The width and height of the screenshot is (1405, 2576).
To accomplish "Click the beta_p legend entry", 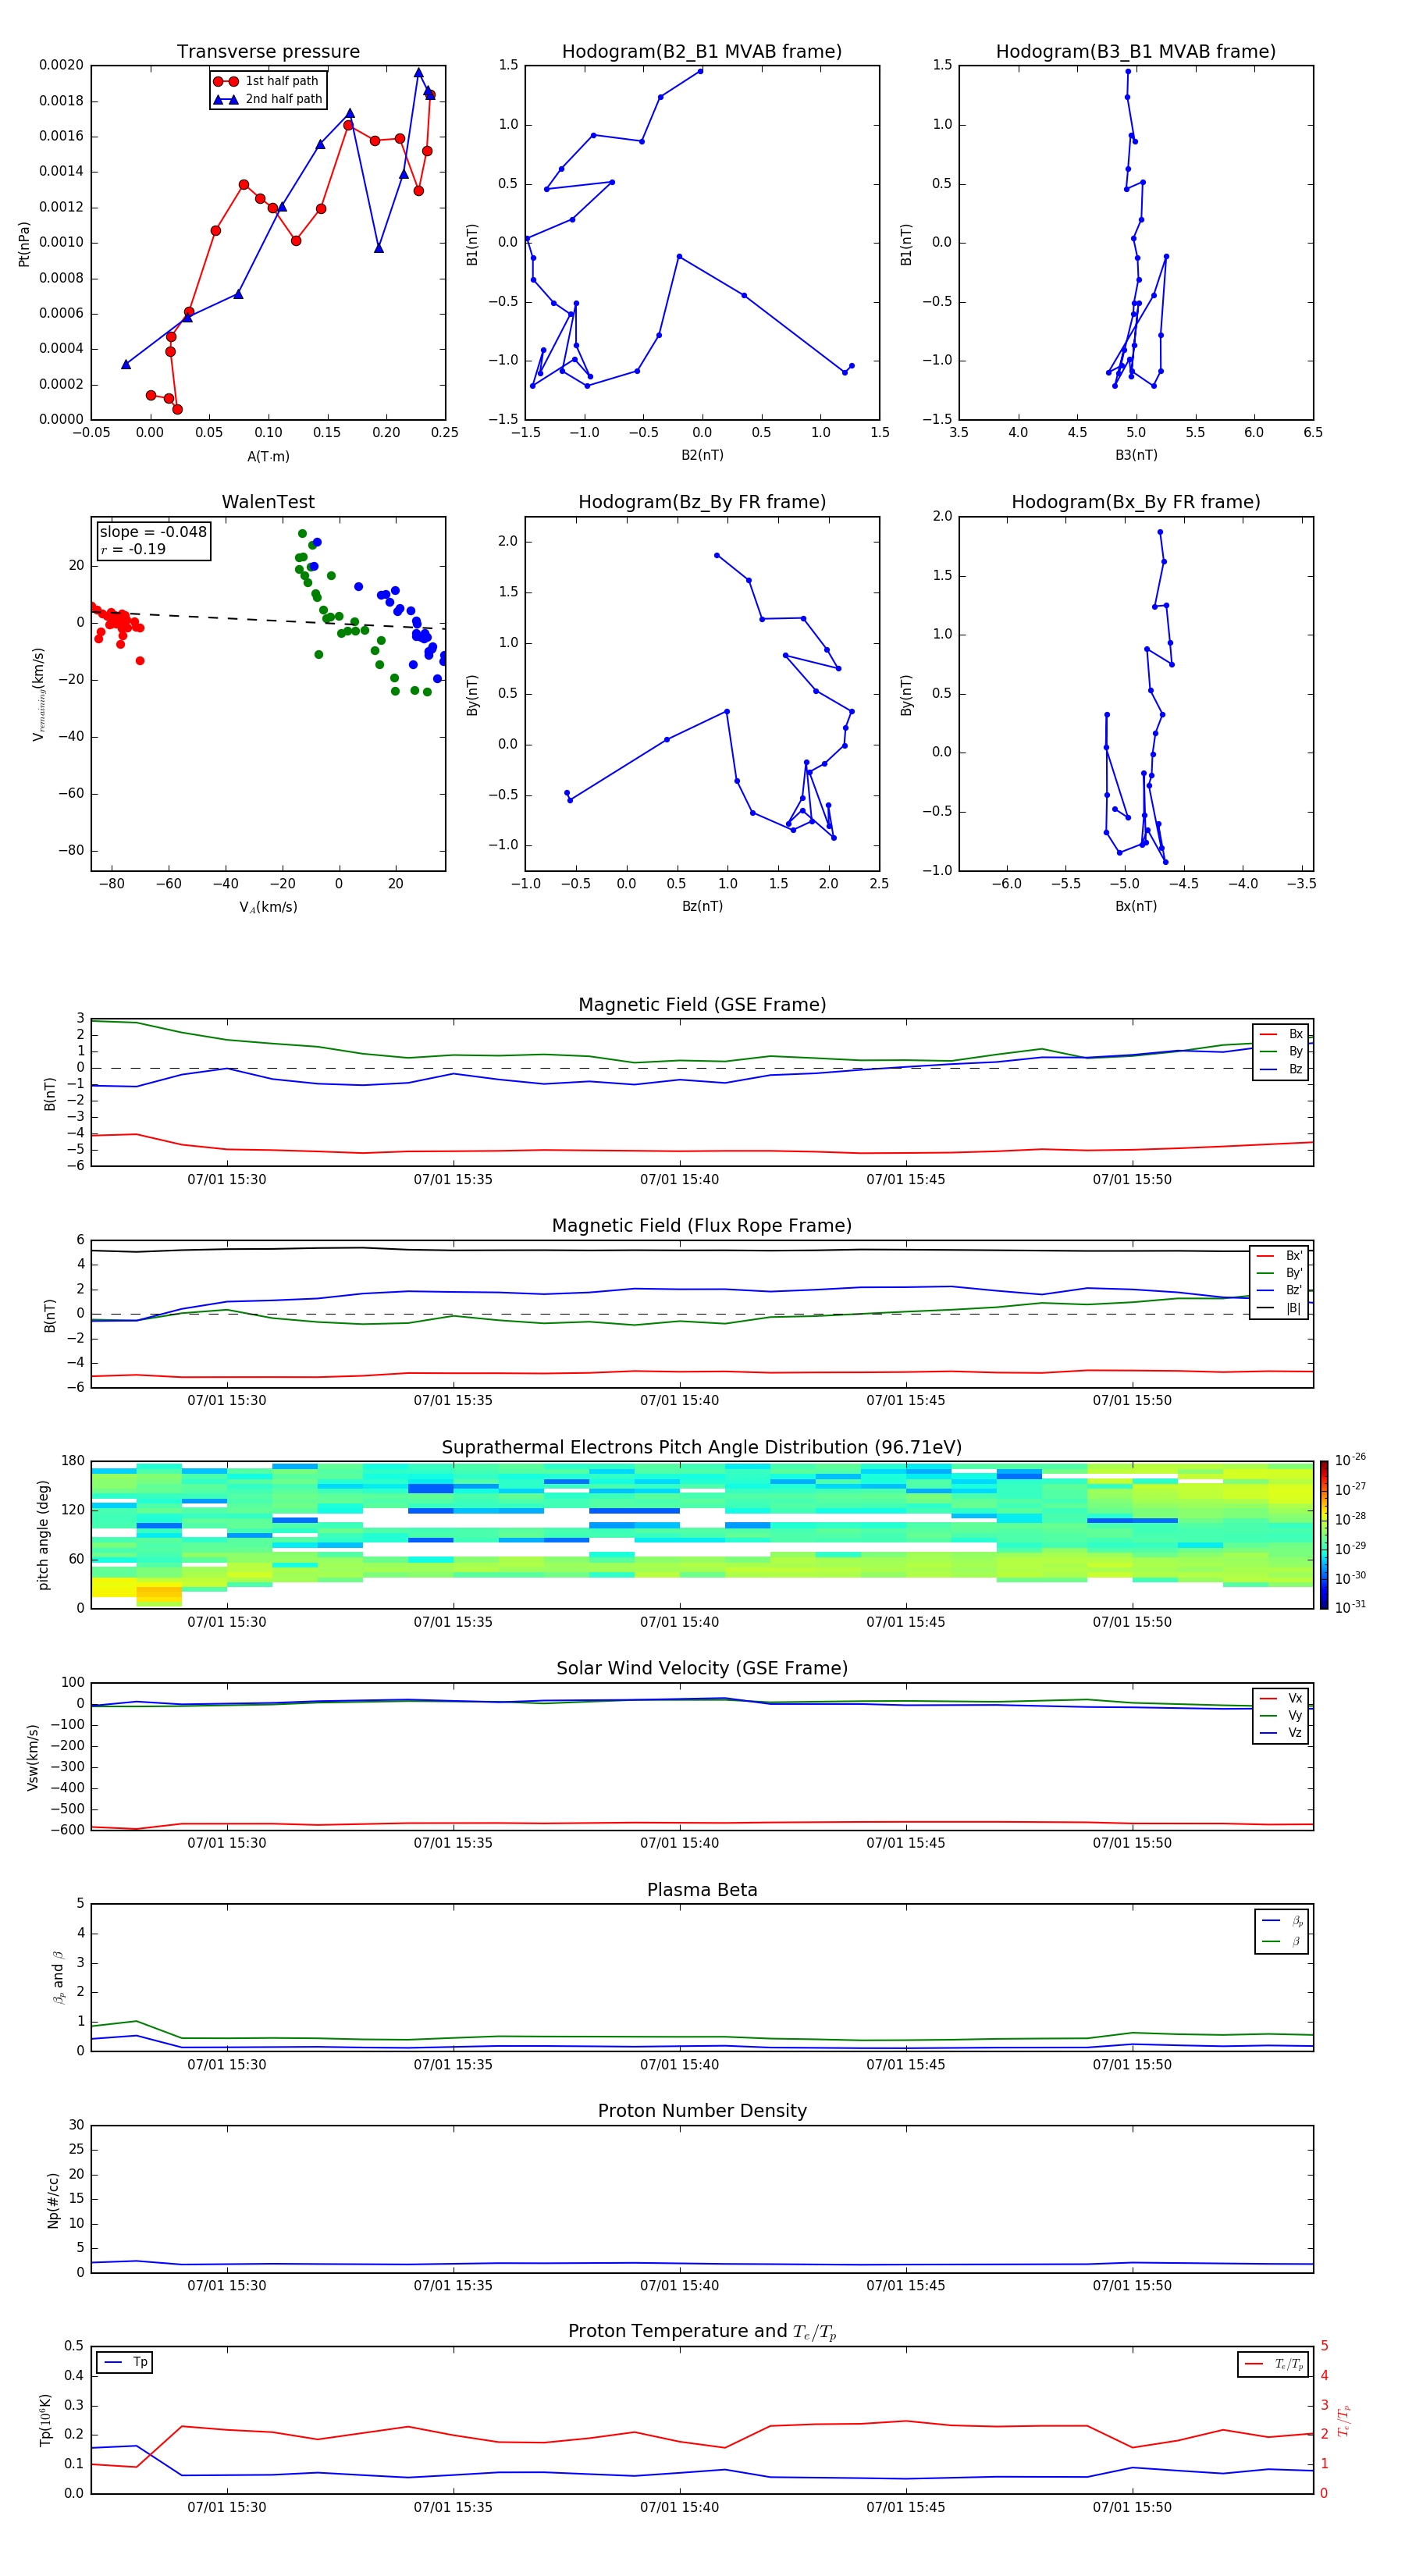I will (x=1282, y=1921).
